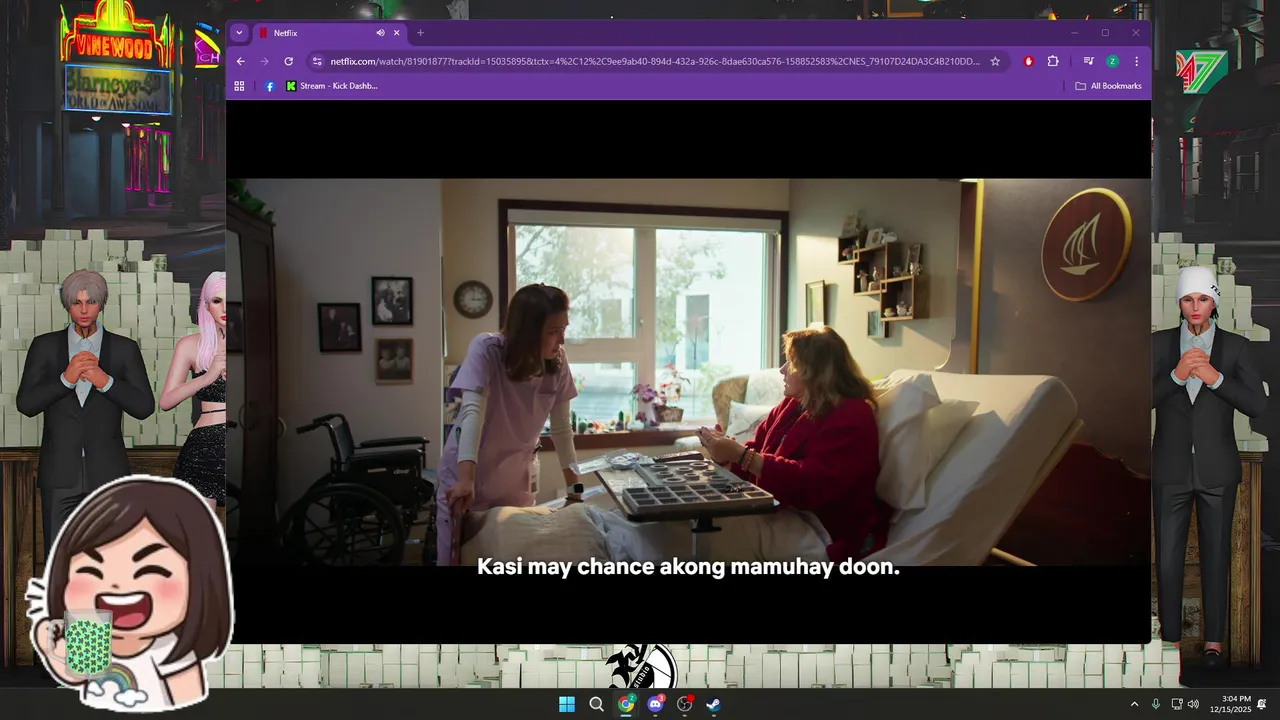The image size is (1280, 720).
Task: Open the Stream - Kick Dashboard bookmark
Action: click(x=332, y=86)
